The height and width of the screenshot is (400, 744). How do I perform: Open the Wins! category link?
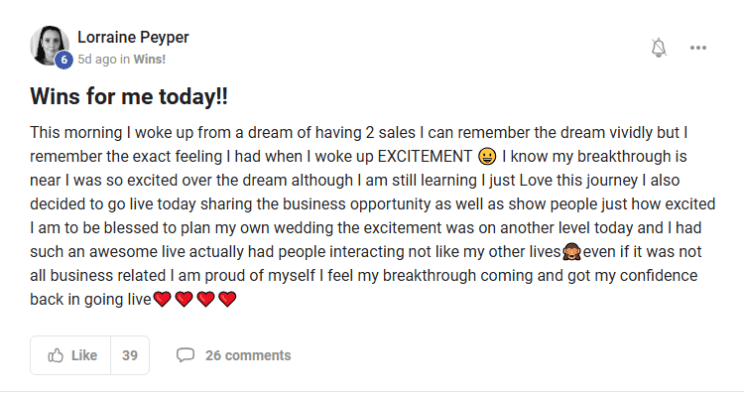coord(149,59)
